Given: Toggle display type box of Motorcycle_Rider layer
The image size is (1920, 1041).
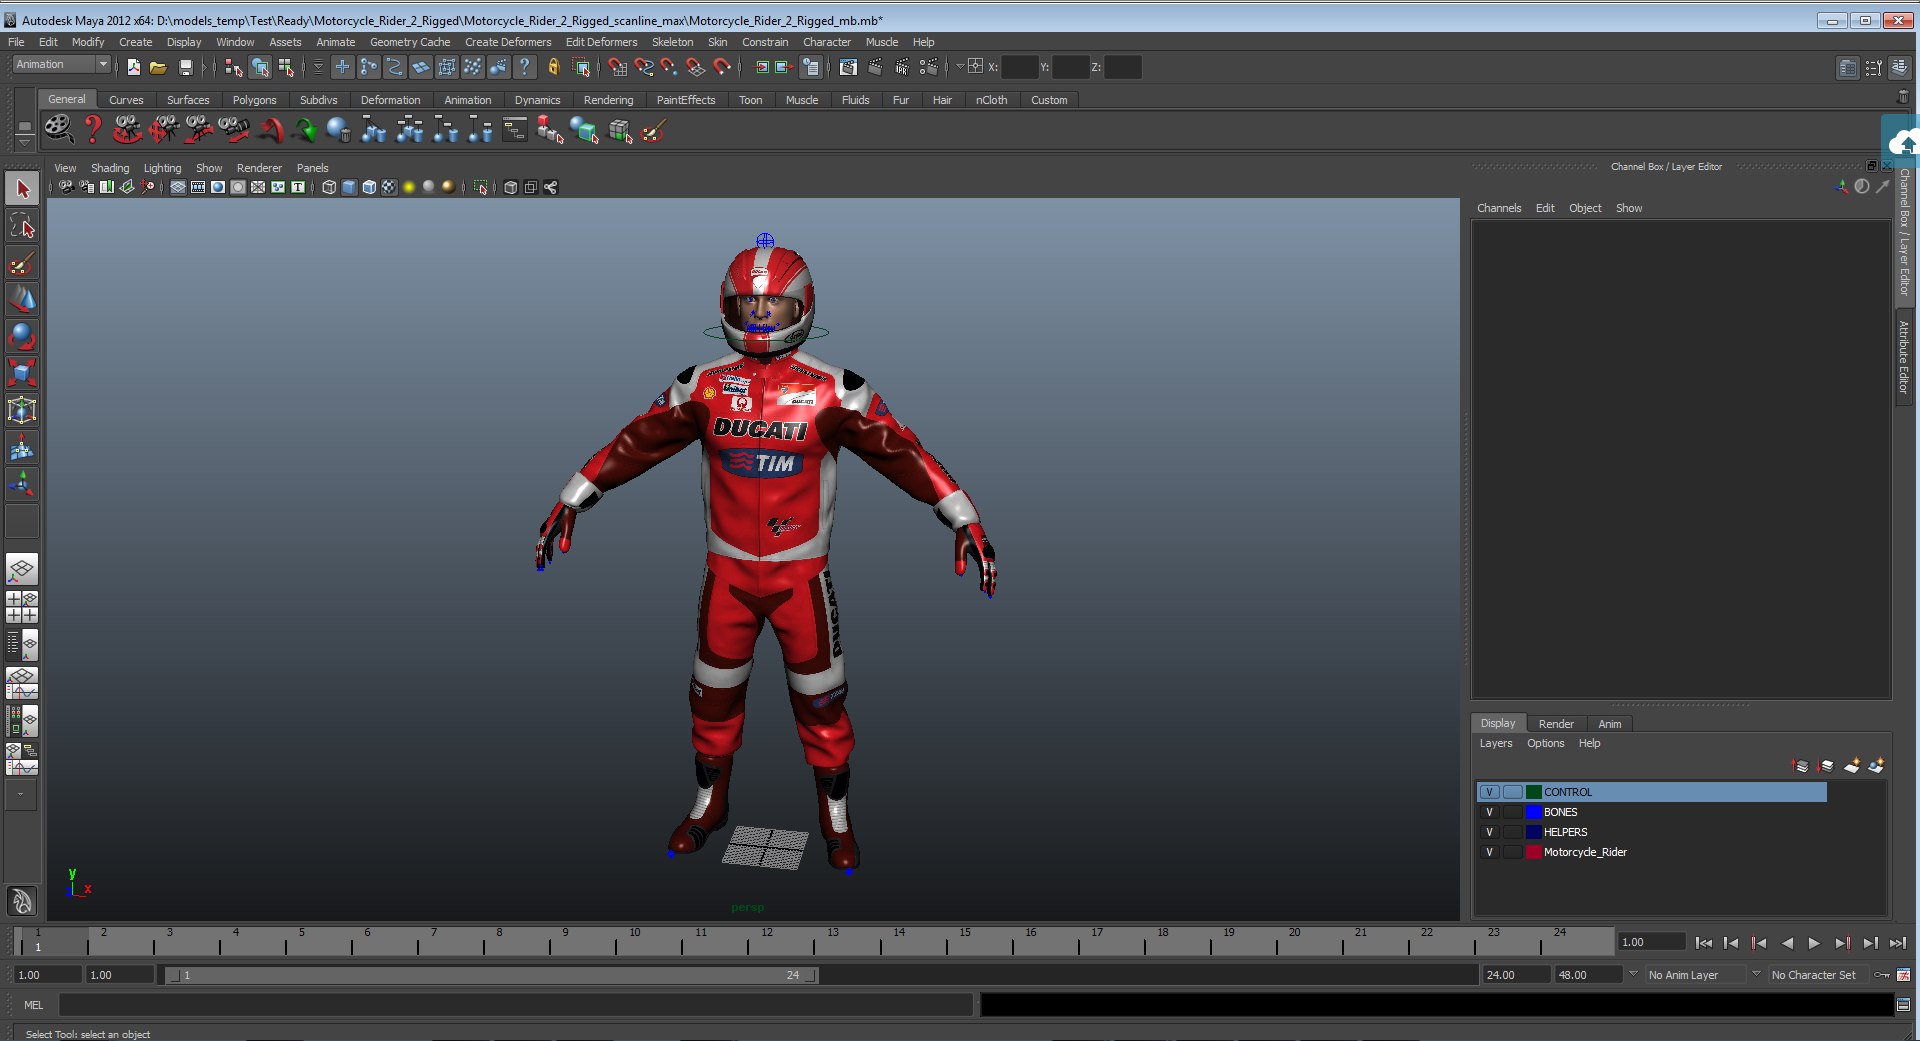Looking at the screenshot, I should coord(1512,852).
